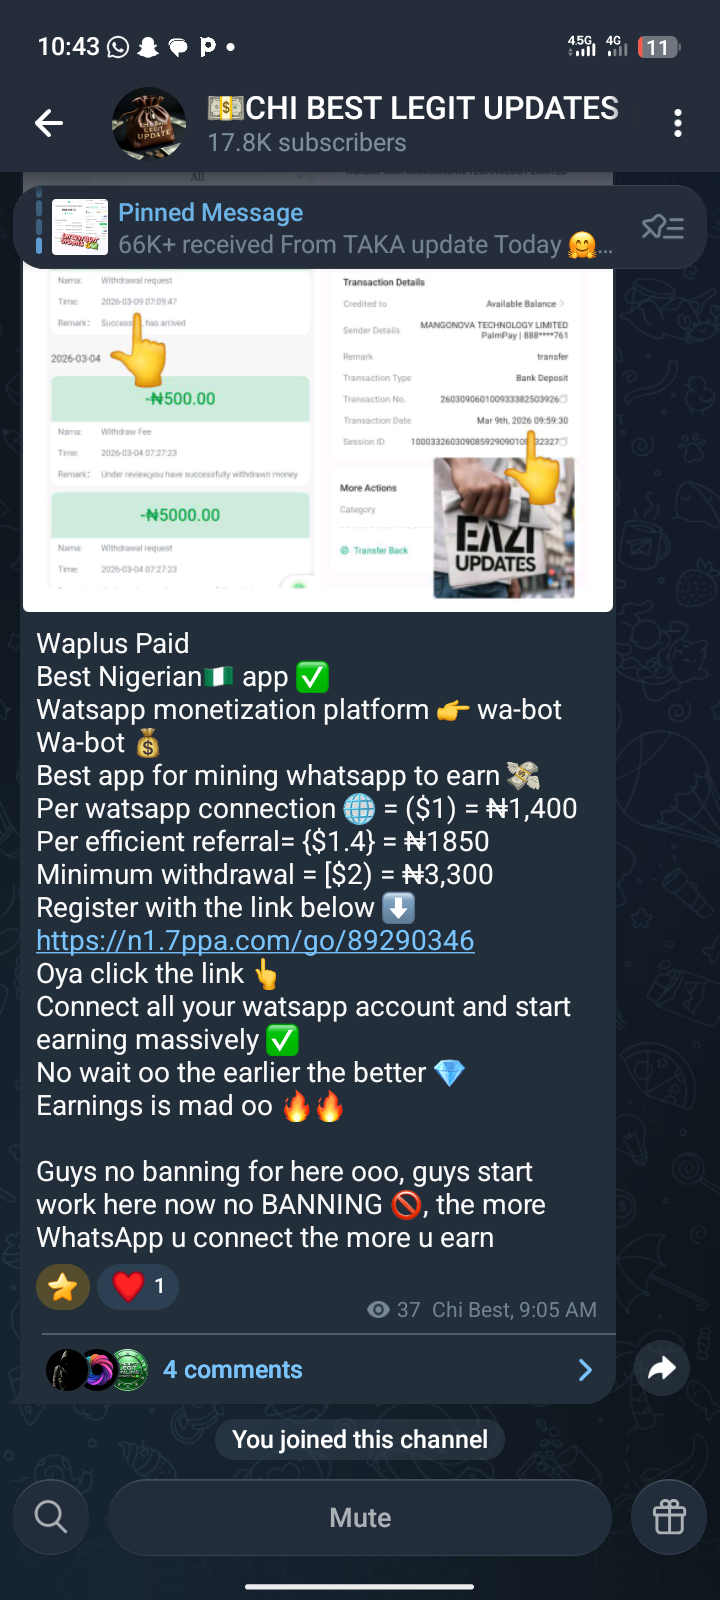This screenshot has width=720, height=1600.
Task: Open the channel profile avatar
Action: (x=148, y=123)
